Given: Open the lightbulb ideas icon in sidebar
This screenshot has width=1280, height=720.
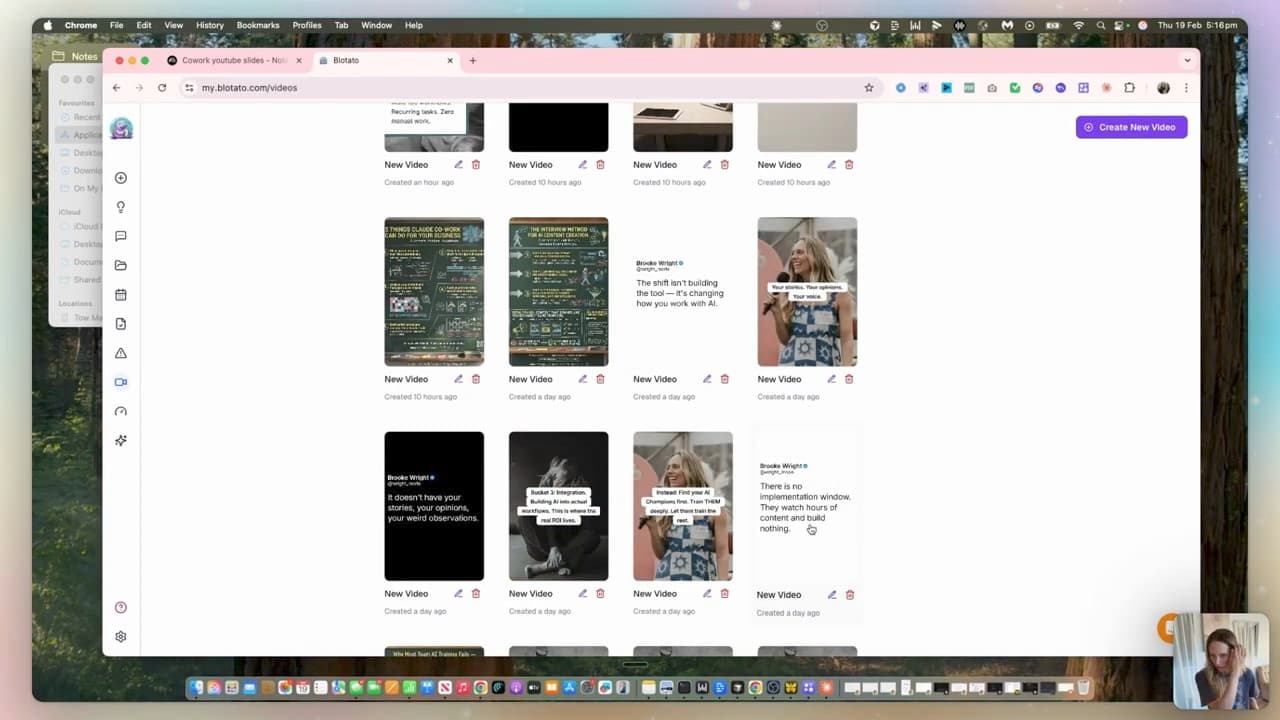Looking at the screenshot, I should [121, 207].
